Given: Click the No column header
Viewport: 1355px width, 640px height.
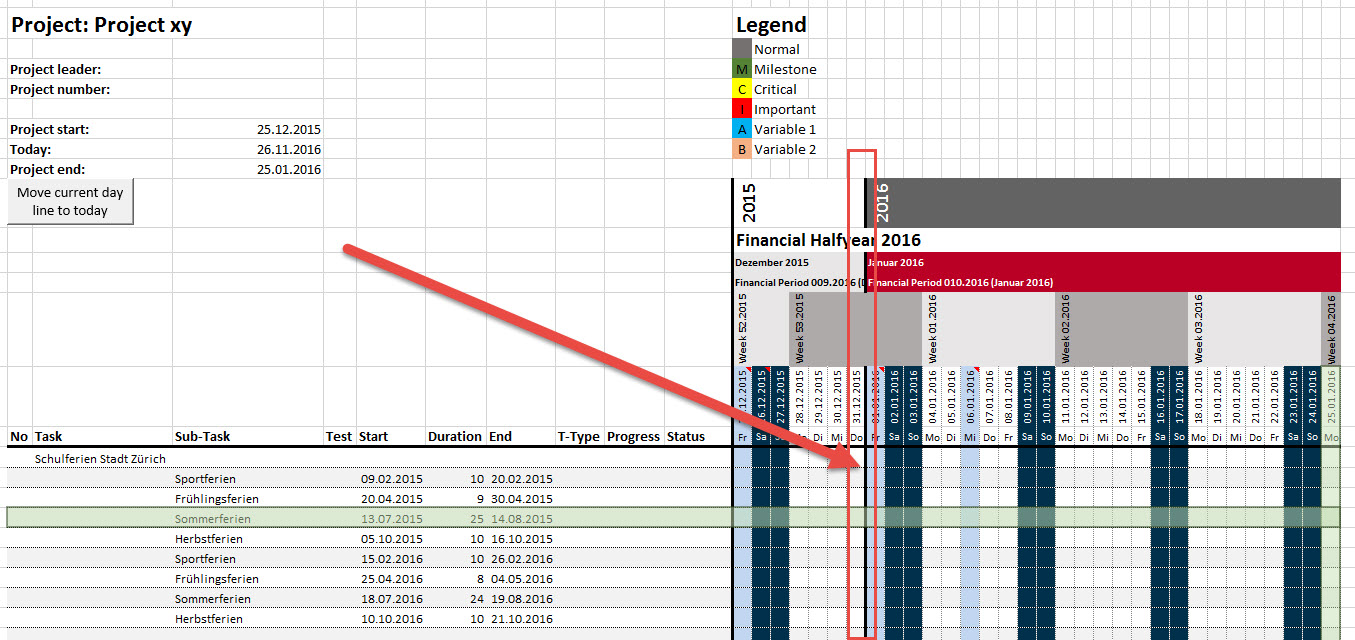Looking at the screenshot, I should click(x=19, y=436).
